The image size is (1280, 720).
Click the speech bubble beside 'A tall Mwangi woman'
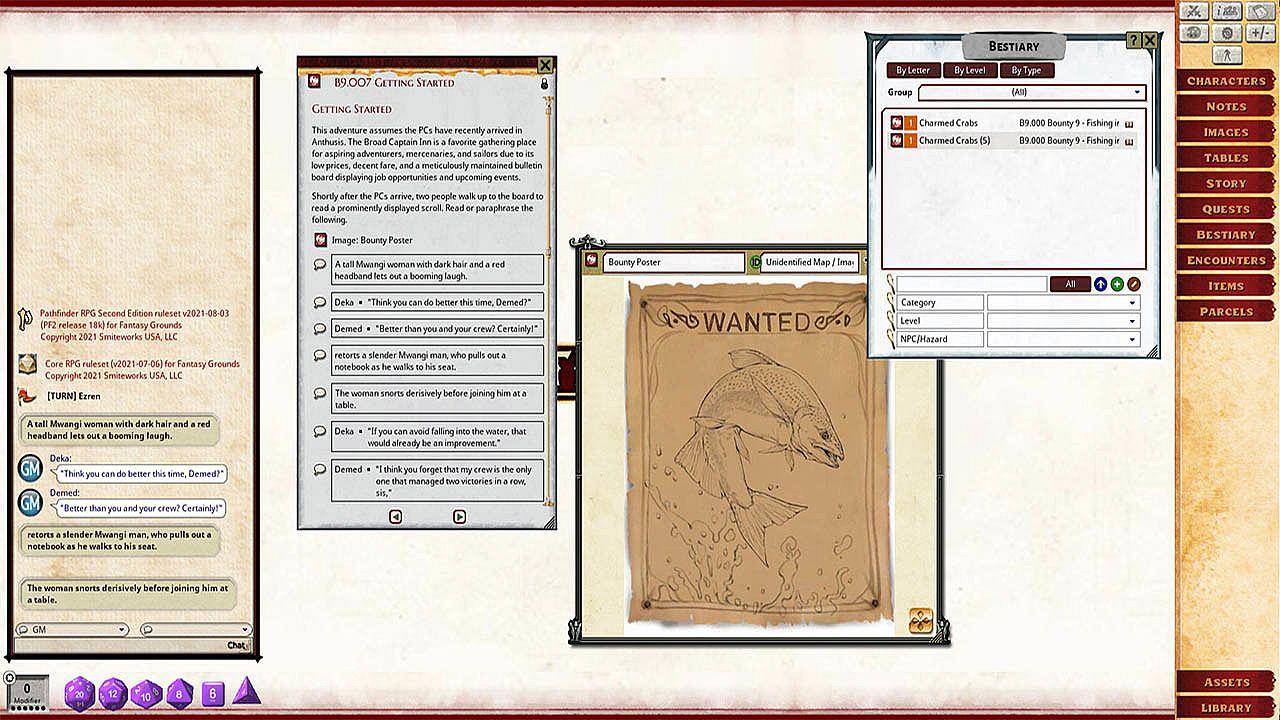click(320, 265)
